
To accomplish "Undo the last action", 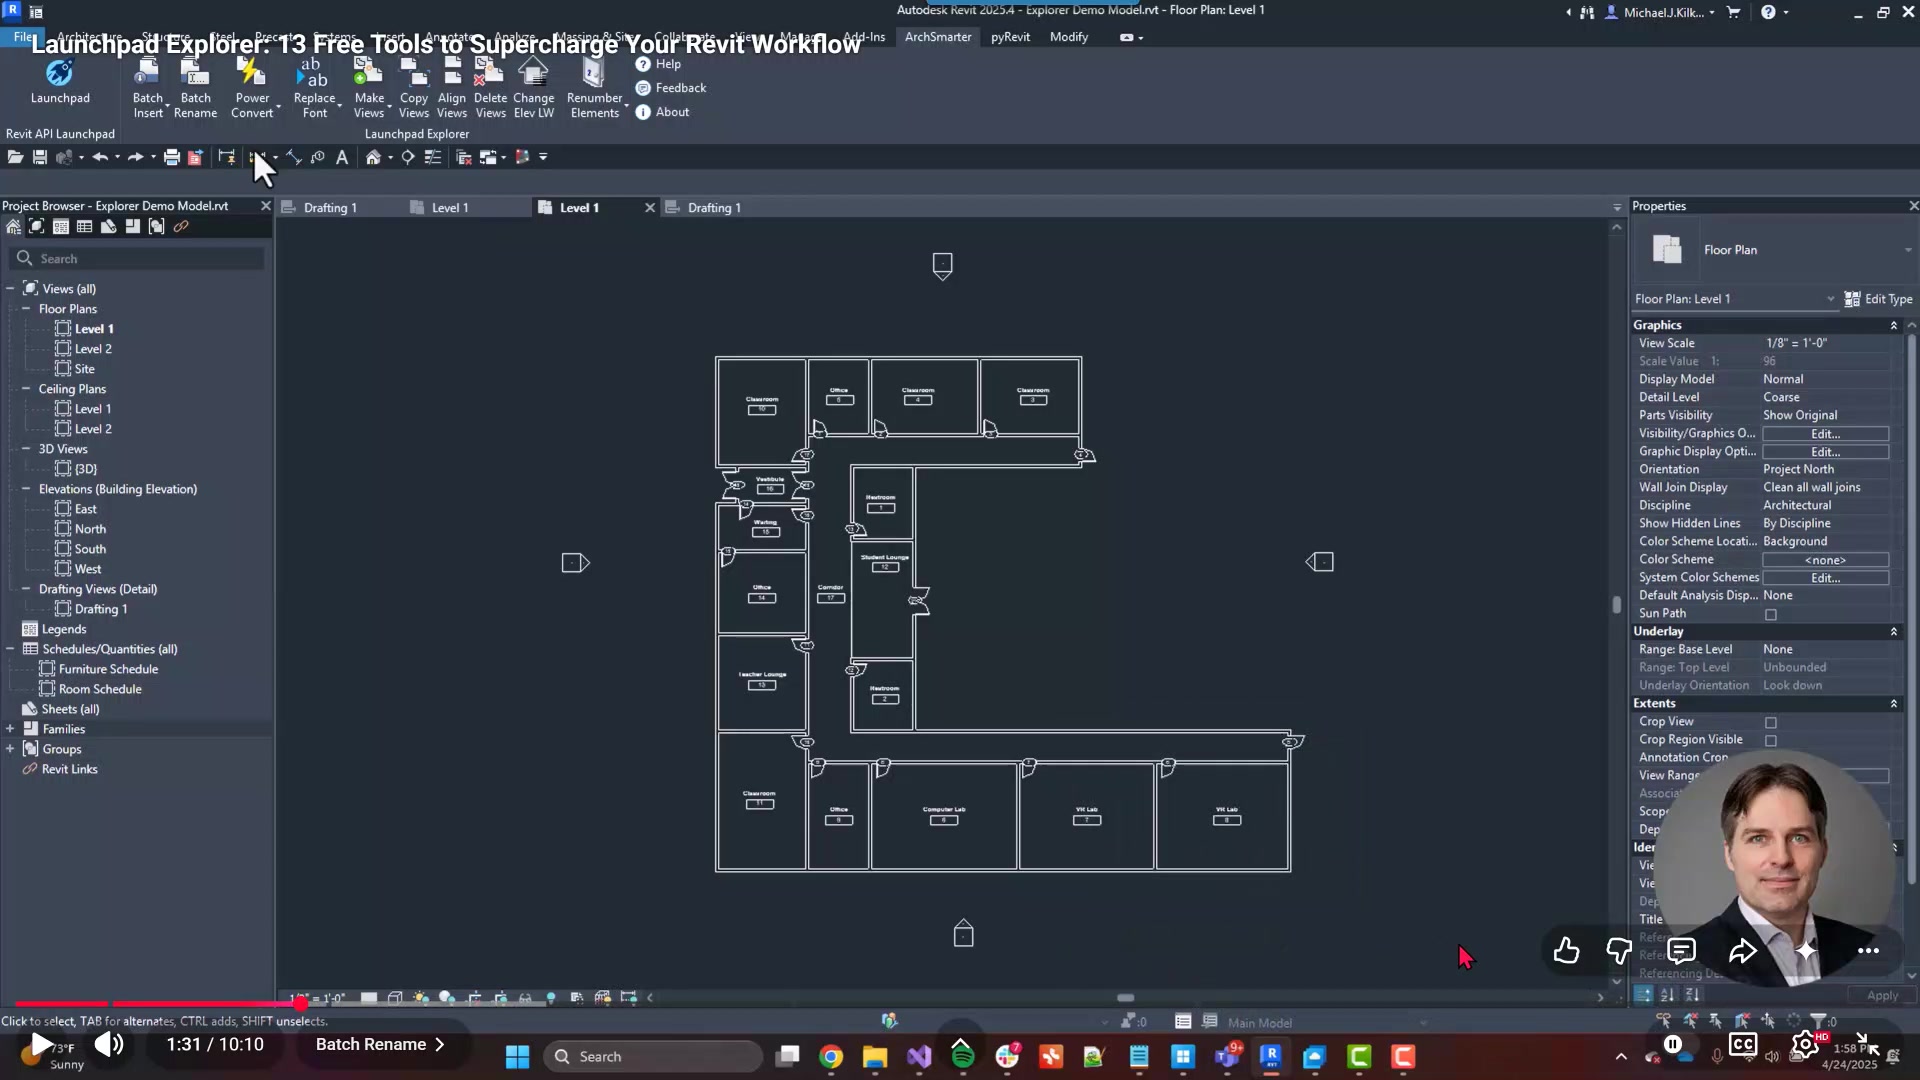I will pyautogui.click(x=100, y=157).
